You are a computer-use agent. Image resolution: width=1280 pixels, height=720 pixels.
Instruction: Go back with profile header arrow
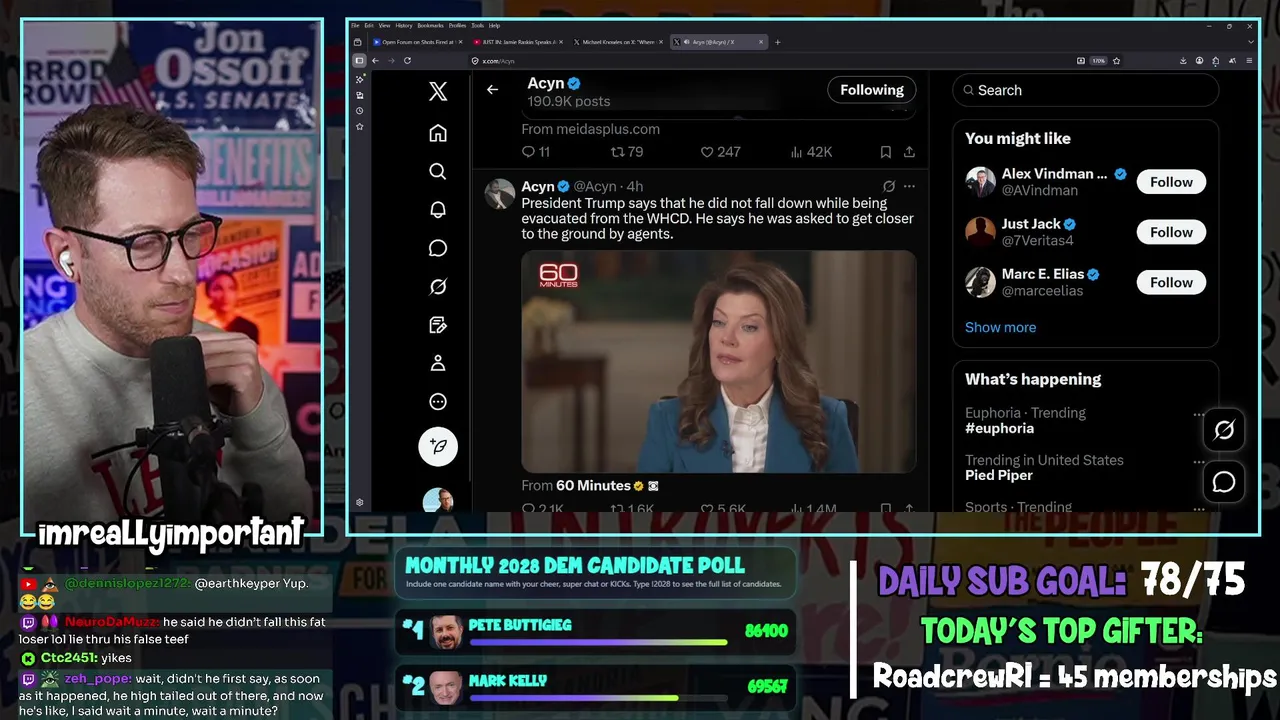tap(492, 90)
